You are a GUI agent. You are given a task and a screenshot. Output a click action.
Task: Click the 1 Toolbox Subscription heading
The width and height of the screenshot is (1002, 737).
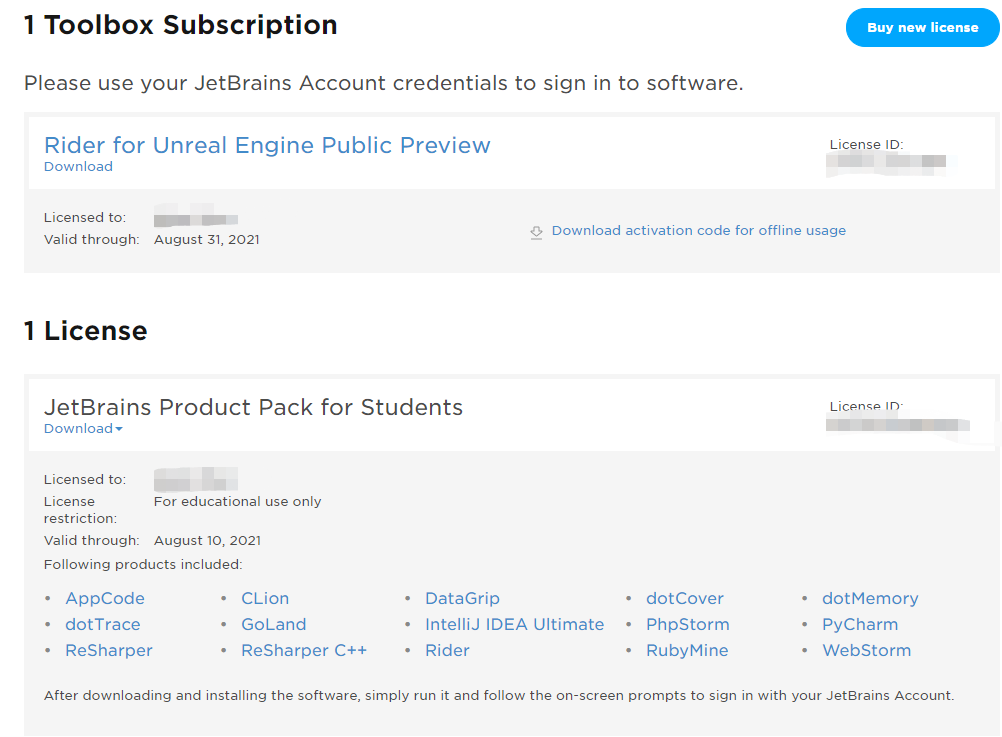[180, 26]
